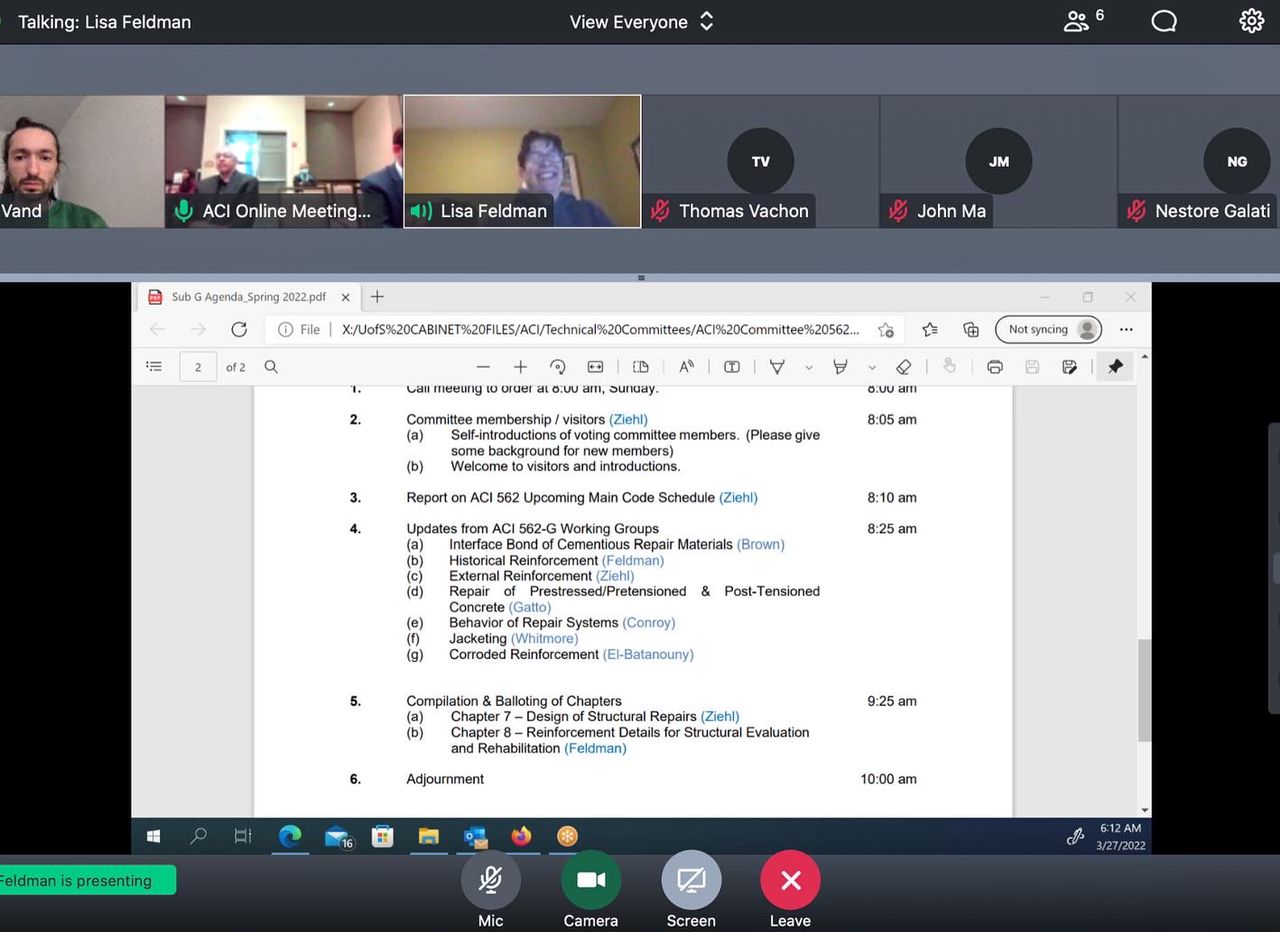The height and width of the screenshot is (932, 1280).
Task: Toggle the Camera button
Action: pos(590,880)
